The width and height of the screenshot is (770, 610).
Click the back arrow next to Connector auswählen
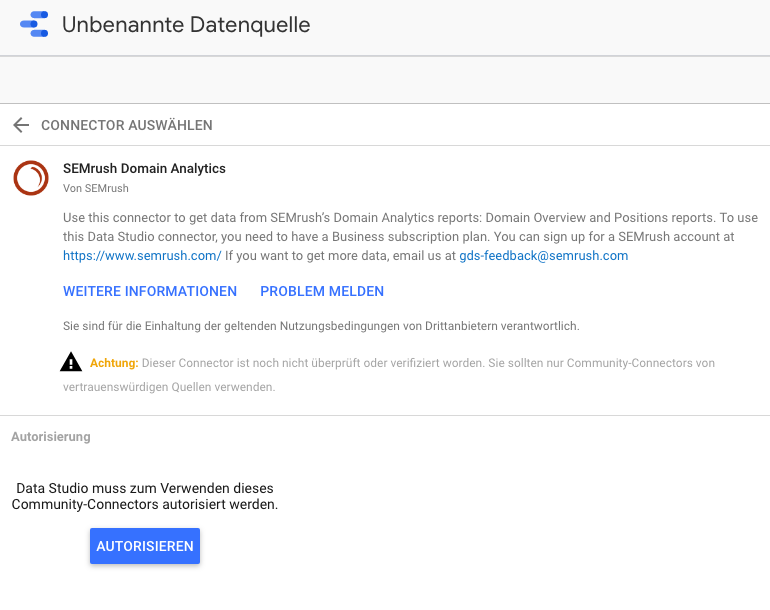coord(21,125)
